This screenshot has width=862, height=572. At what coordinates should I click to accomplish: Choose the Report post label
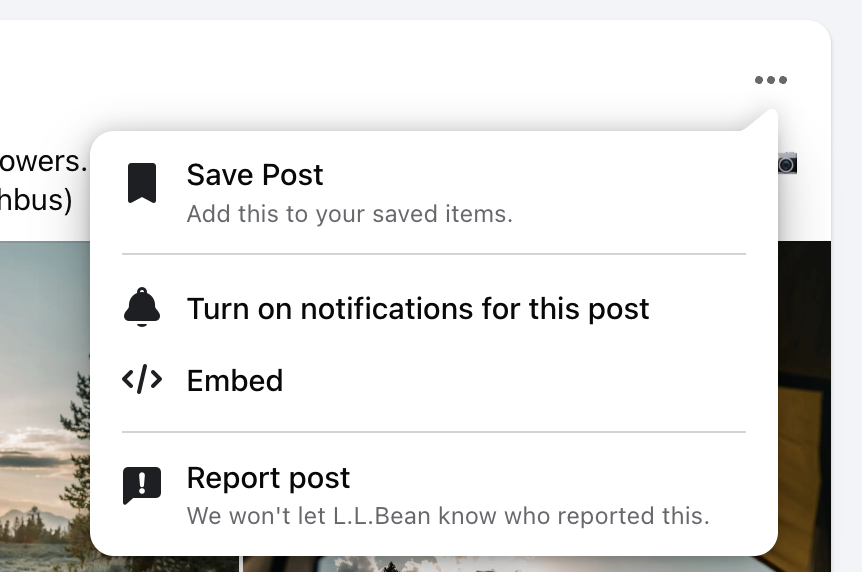point(268,477)
